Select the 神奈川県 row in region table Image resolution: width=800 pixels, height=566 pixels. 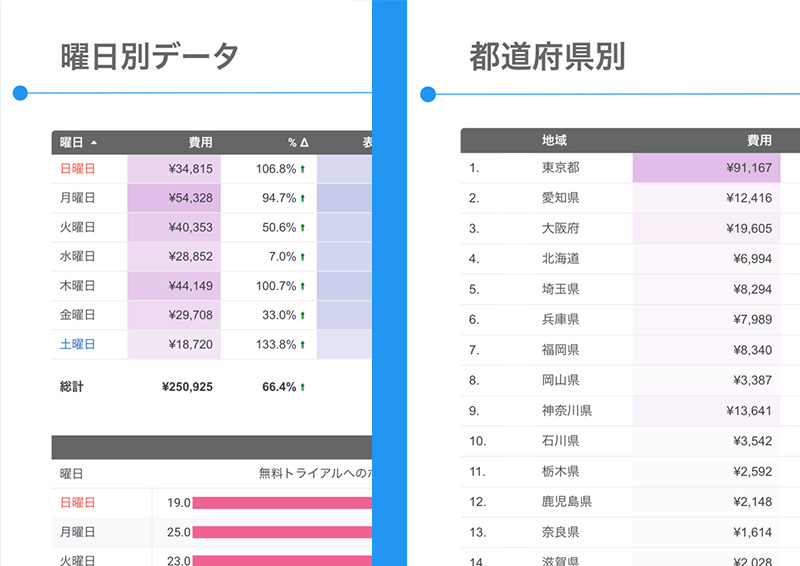tap(566, 411)
